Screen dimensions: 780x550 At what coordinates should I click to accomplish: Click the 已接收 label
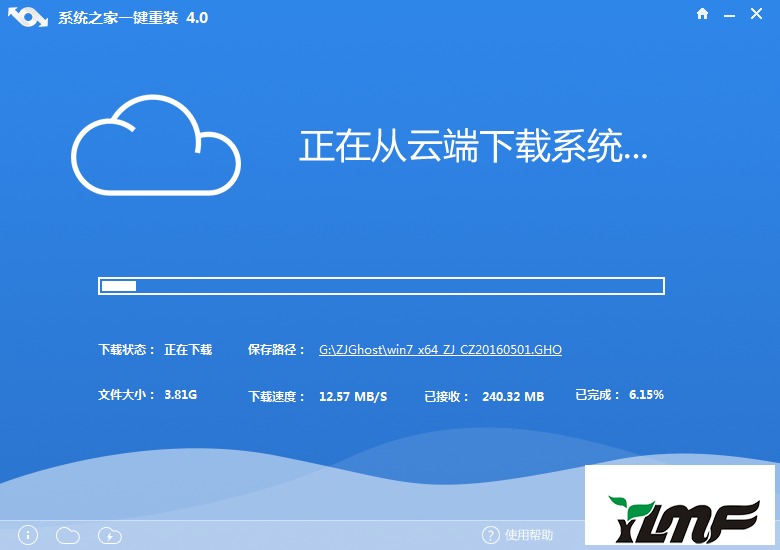tap(446, 397)
